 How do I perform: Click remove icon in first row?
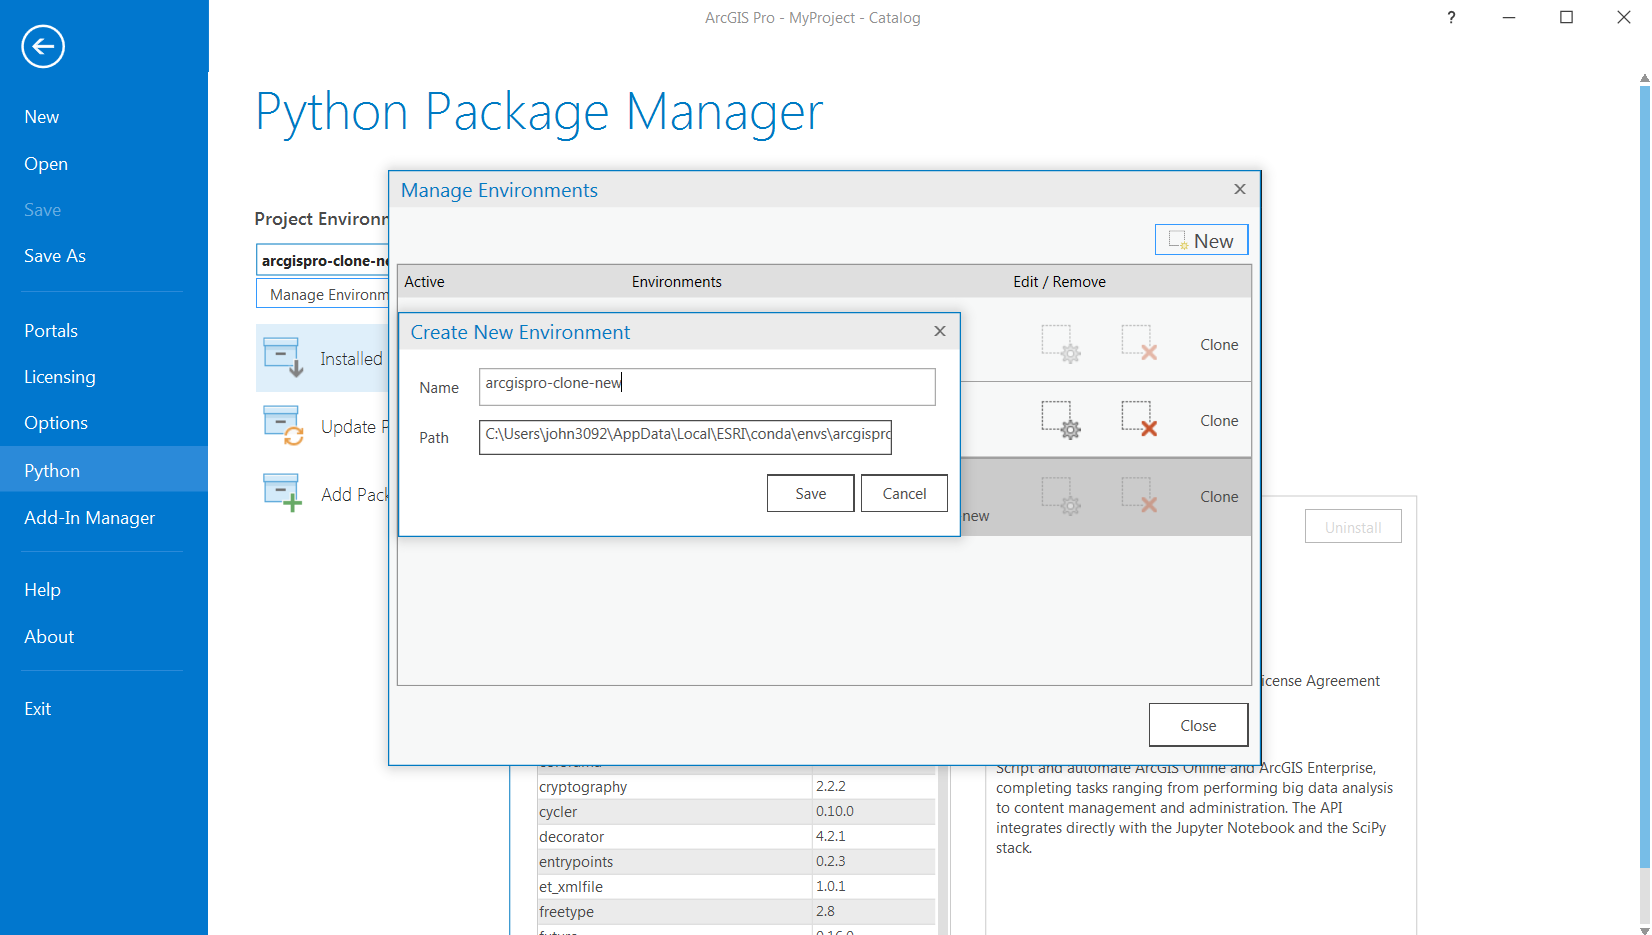pyautogui.click(x=1139, y=343)
